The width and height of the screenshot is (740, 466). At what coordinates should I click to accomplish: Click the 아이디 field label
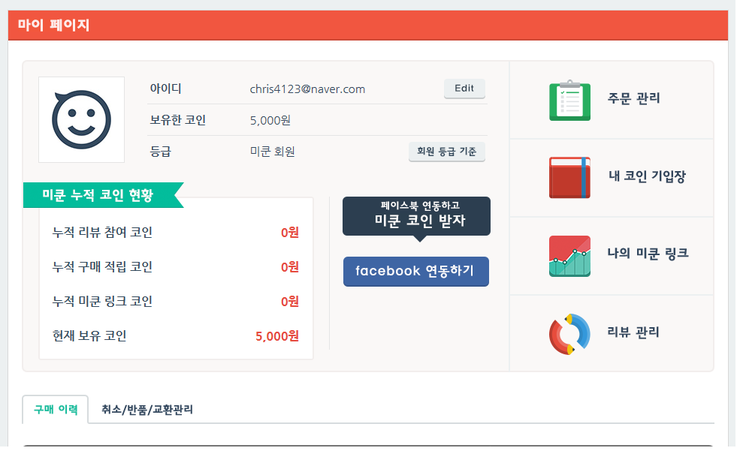(x=165, y=88)
